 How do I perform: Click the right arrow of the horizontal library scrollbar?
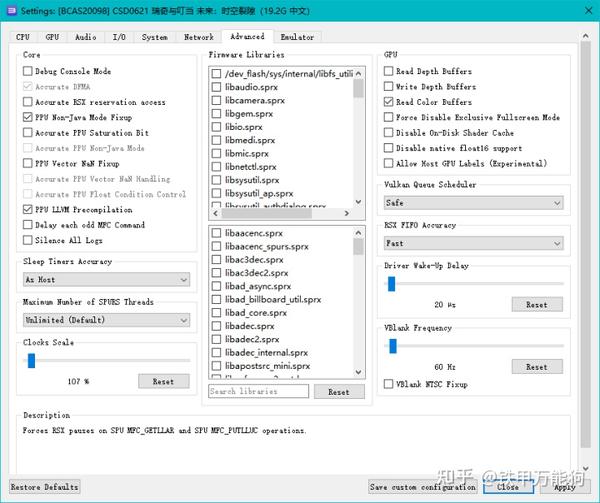(x=347, y=213)
